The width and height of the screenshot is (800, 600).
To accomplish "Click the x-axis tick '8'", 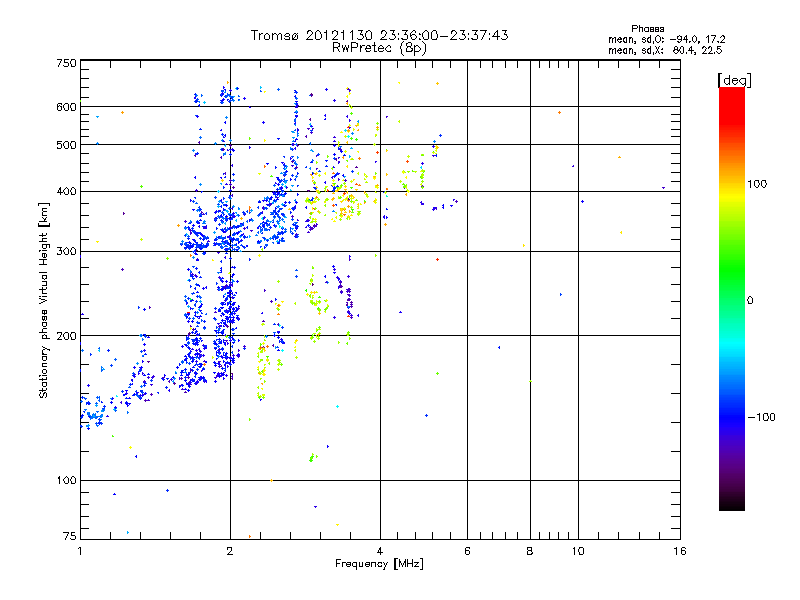I will click(x=530, y=551).
